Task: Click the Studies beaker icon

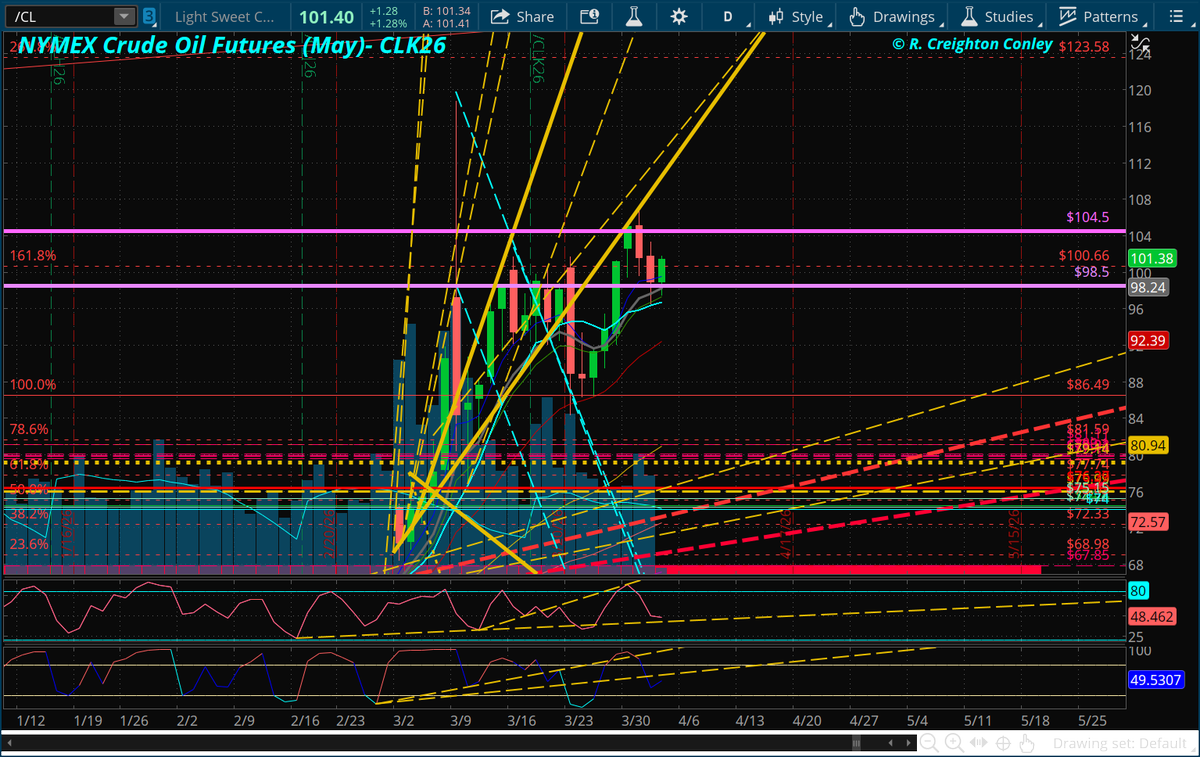Action: [969, 16]
